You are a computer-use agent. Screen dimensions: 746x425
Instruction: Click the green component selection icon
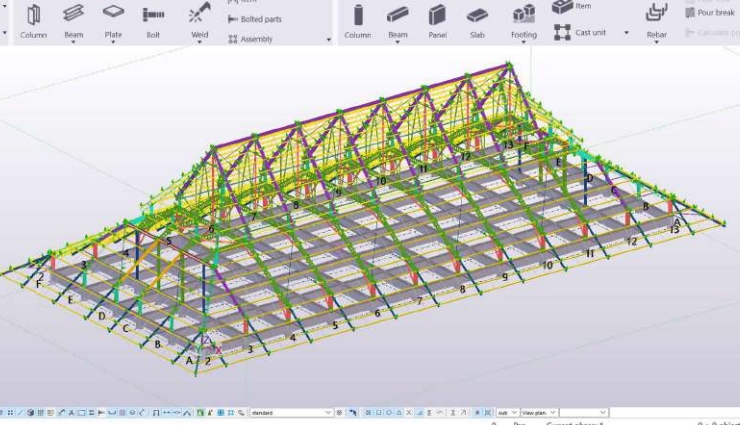point(200,413)
